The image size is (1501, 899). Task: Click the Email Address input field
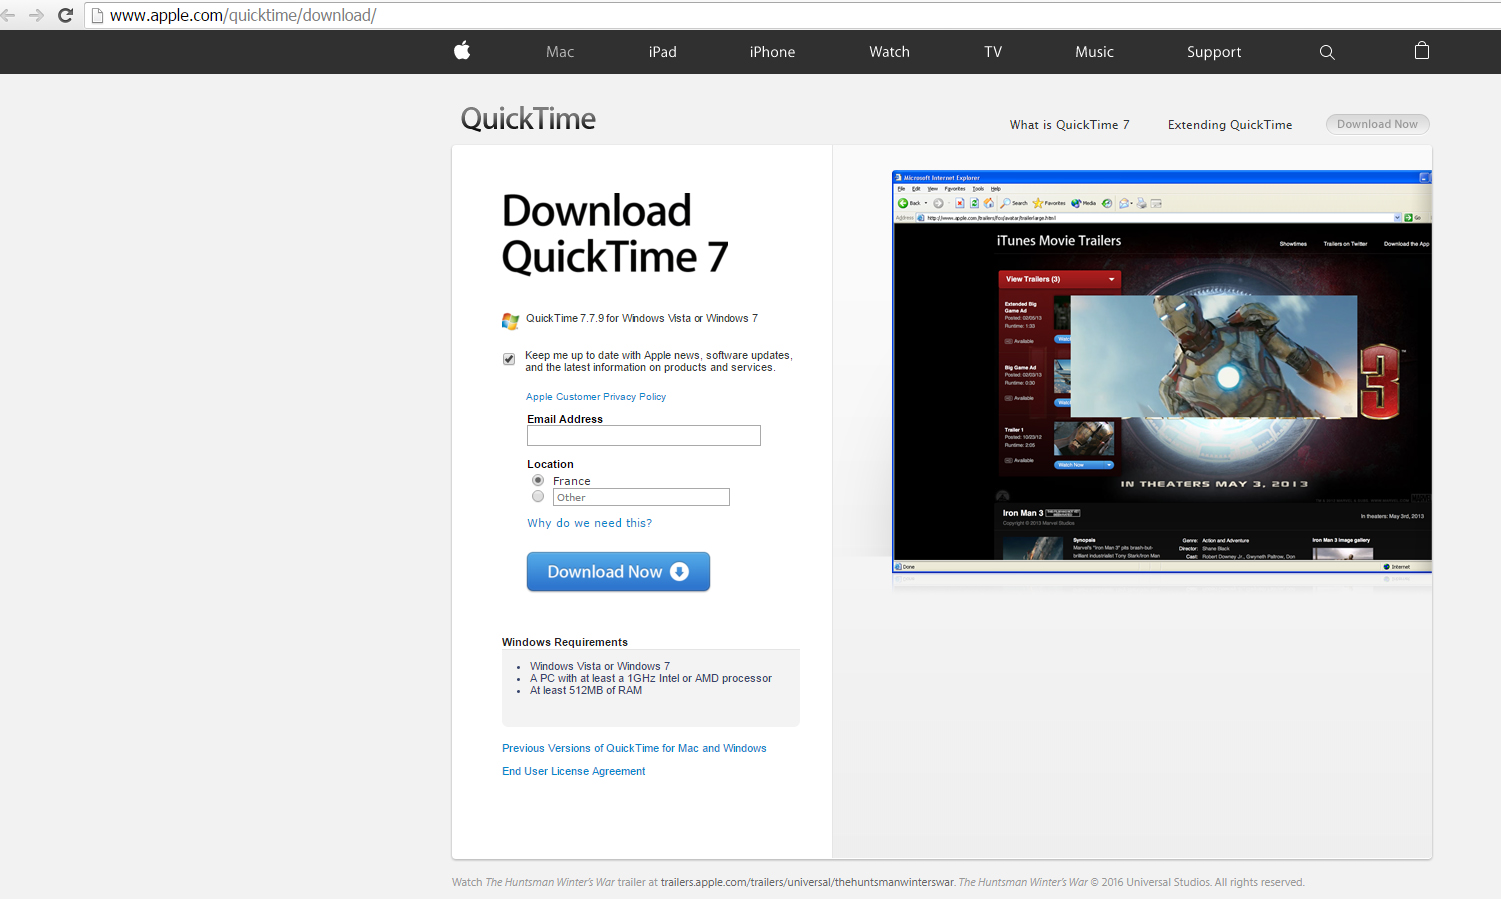644,436
